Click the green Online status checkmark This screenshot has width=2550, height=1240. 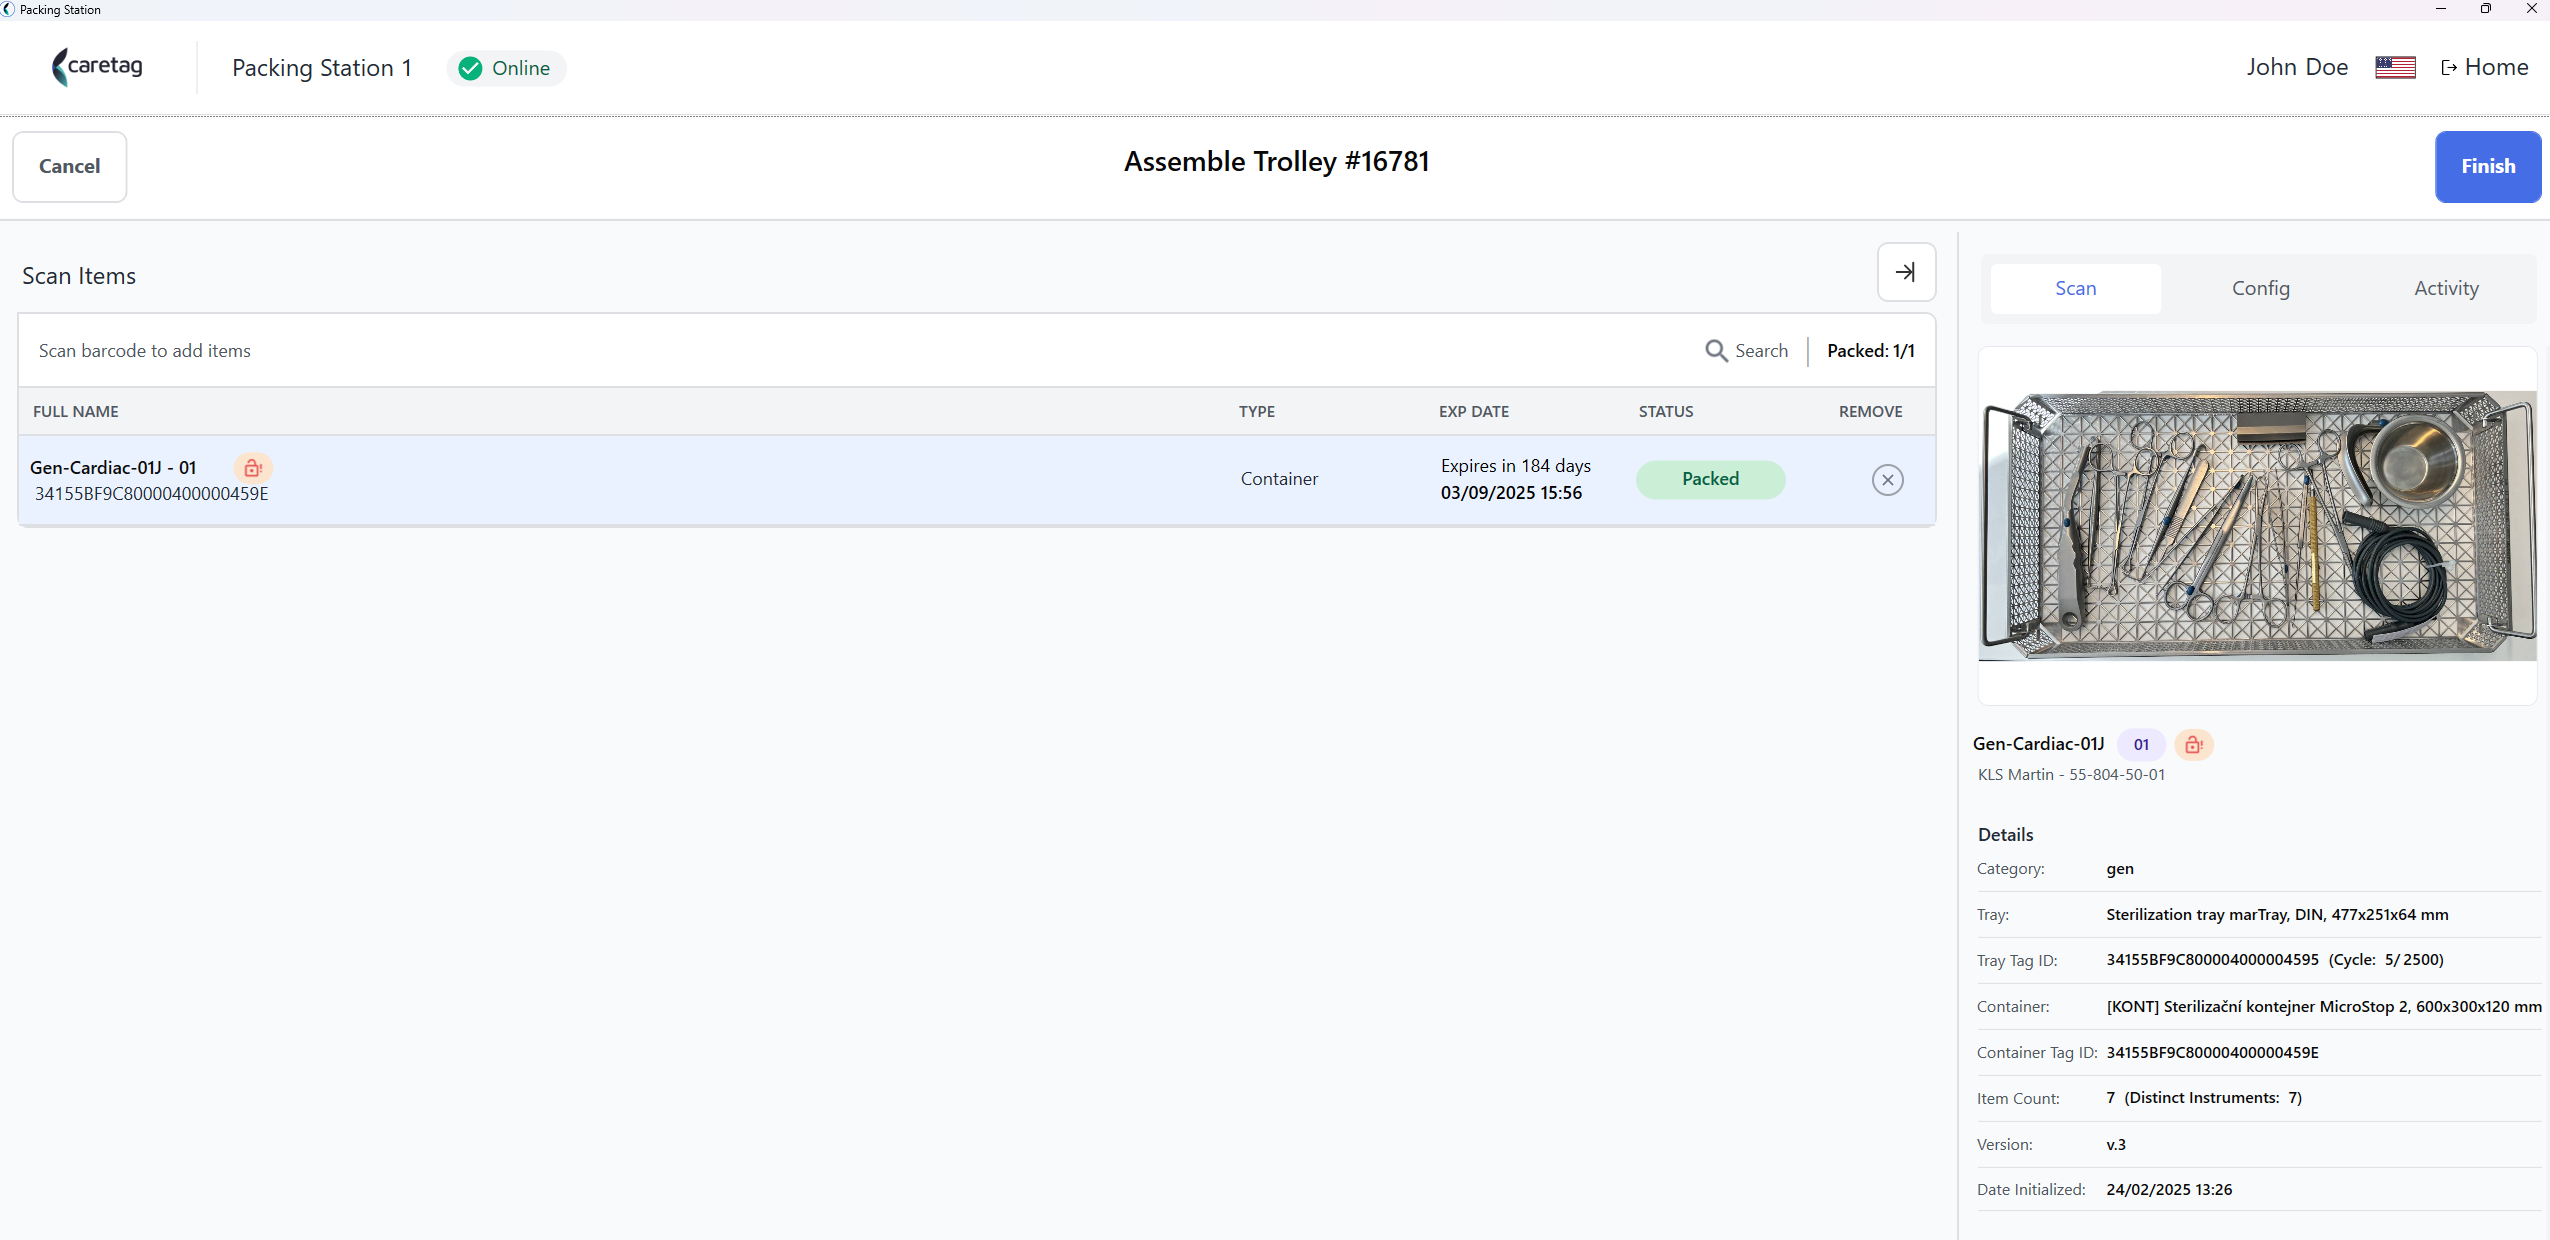[470, 68]
